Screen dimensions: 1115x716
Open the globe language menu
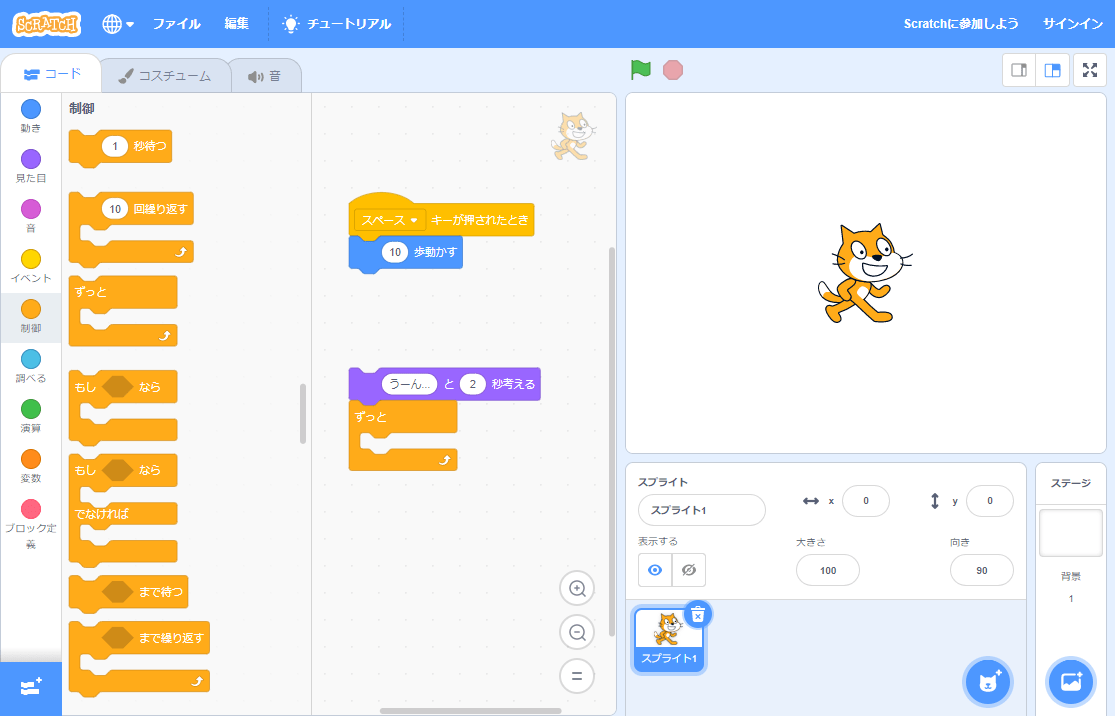117,24
